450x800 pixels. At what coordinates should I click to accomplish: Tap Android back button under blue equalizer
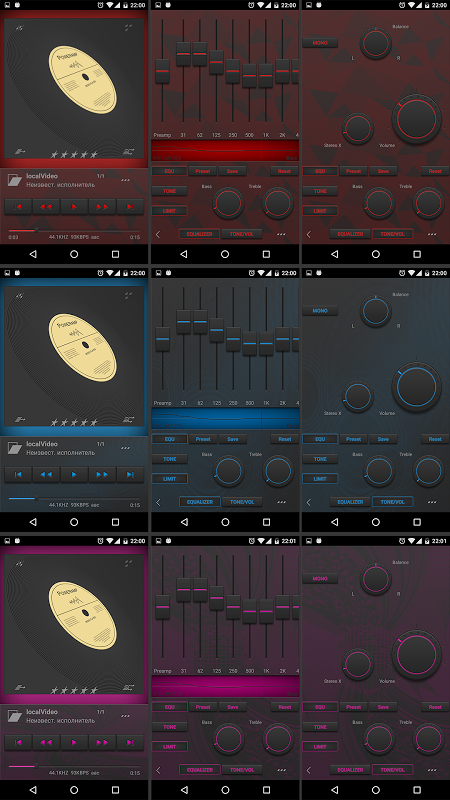(x=184, y=522)
